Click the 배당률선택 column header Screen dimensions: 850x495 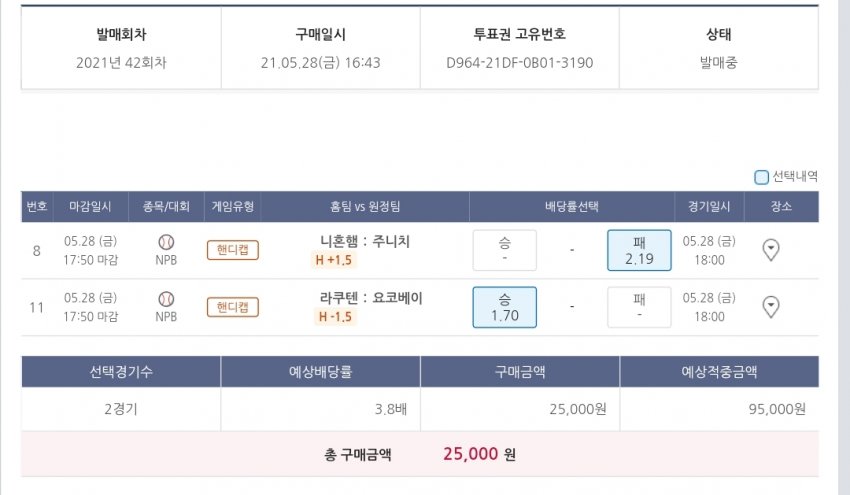tap(571, 207)
